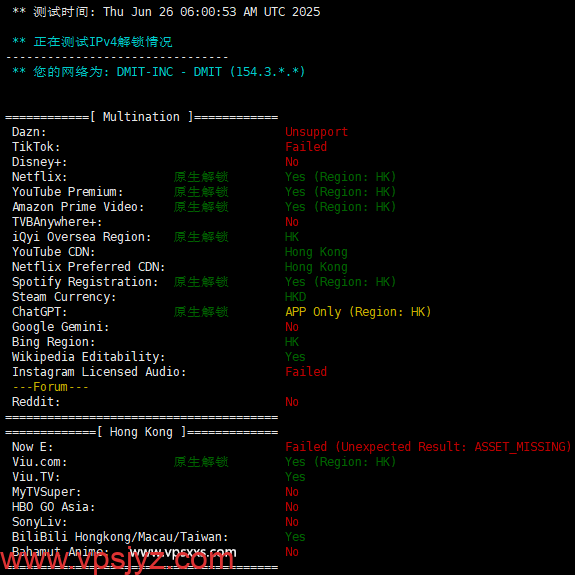Click the BiliBili Hongkong/Macau/Taiwan label
Viewport: 575px width, 575px height.
(x=120, y=537)
